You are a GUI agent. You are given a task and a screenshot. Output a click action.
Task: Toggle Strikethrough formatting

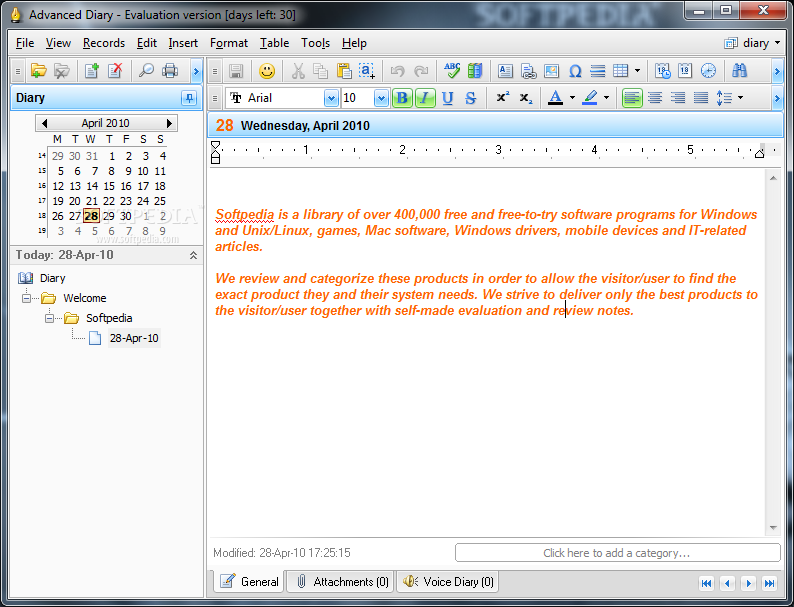(x=470, y=98)
